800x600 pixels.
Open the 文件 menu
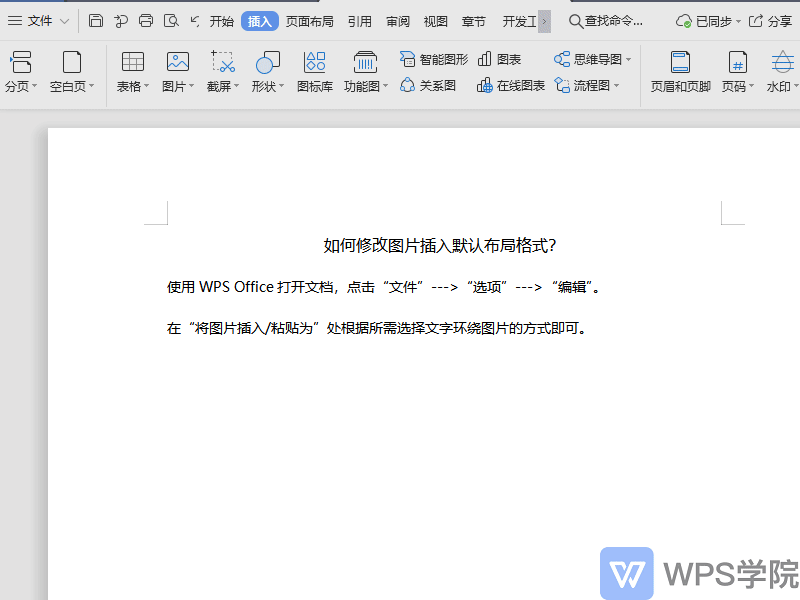tap(38, 20)
